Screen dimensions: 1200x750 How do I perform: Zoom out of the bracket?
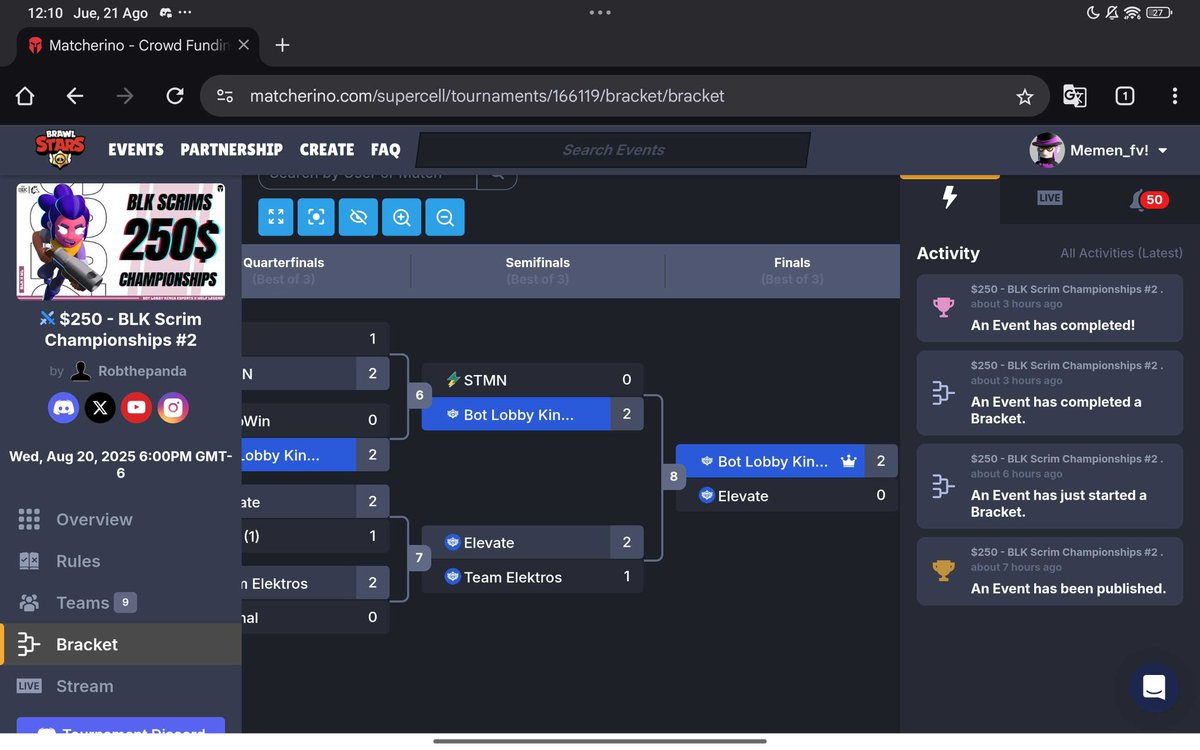[x=445, y=217]
